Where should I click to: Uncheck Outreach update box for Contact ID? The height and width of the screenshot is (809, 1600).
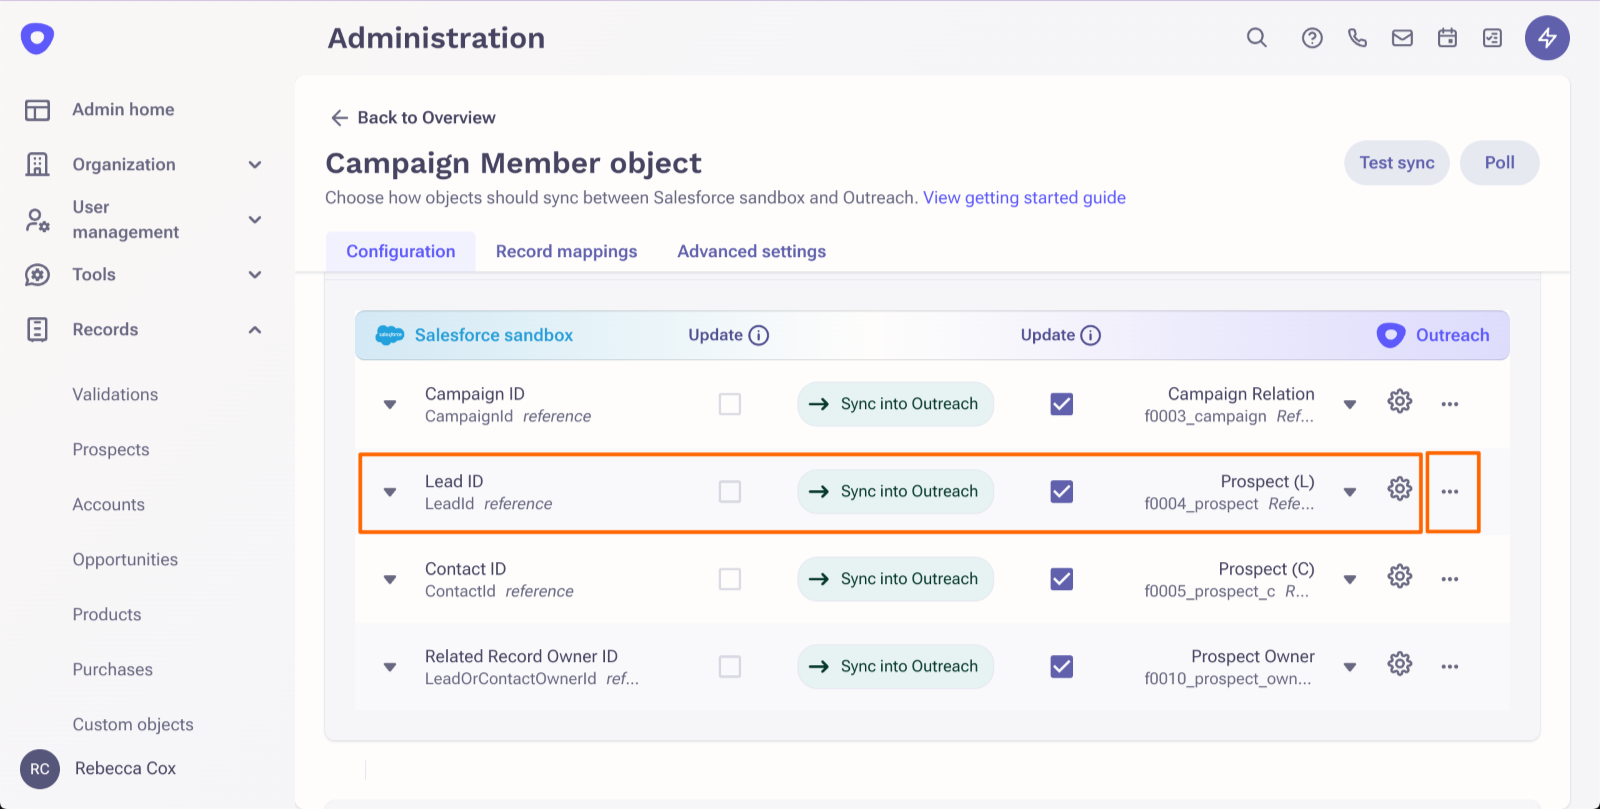(1062, 579)
